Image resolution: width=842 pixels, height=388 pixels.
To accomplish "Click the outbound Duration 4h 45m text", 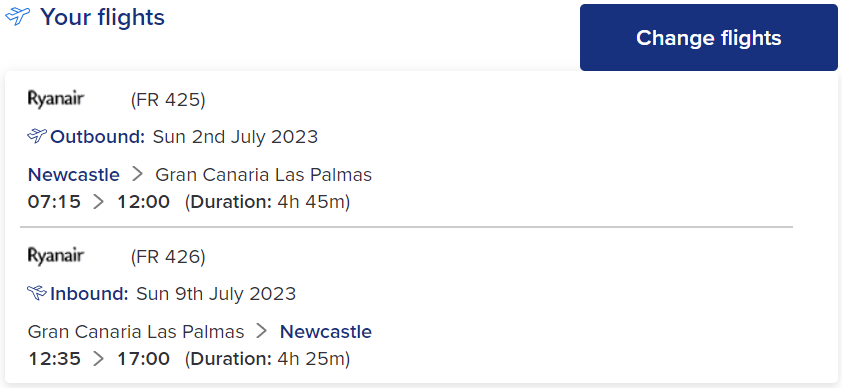I will tap(267, 202).
